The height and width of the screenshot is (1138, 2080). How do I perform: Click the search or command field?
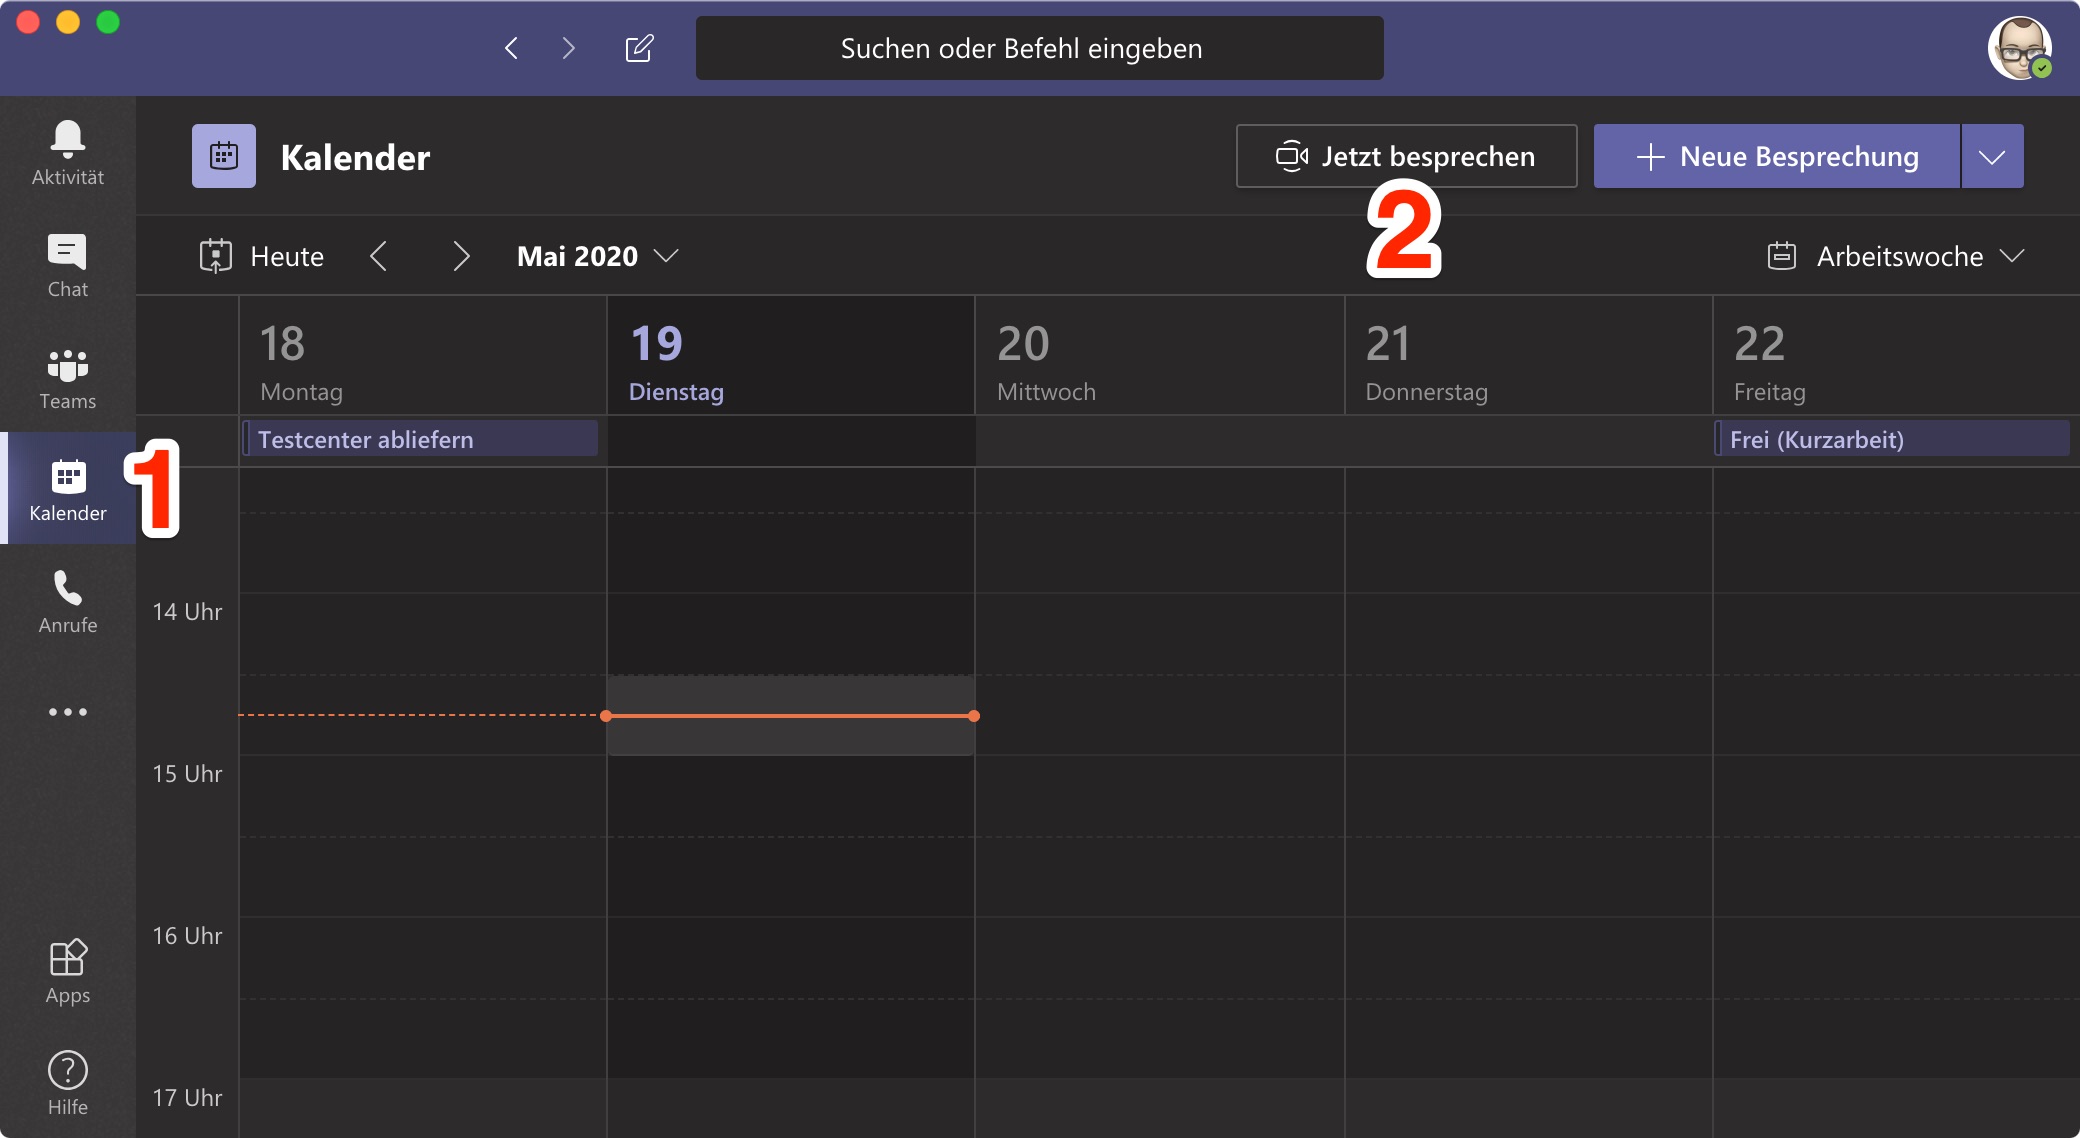[x=1039, y=48]
